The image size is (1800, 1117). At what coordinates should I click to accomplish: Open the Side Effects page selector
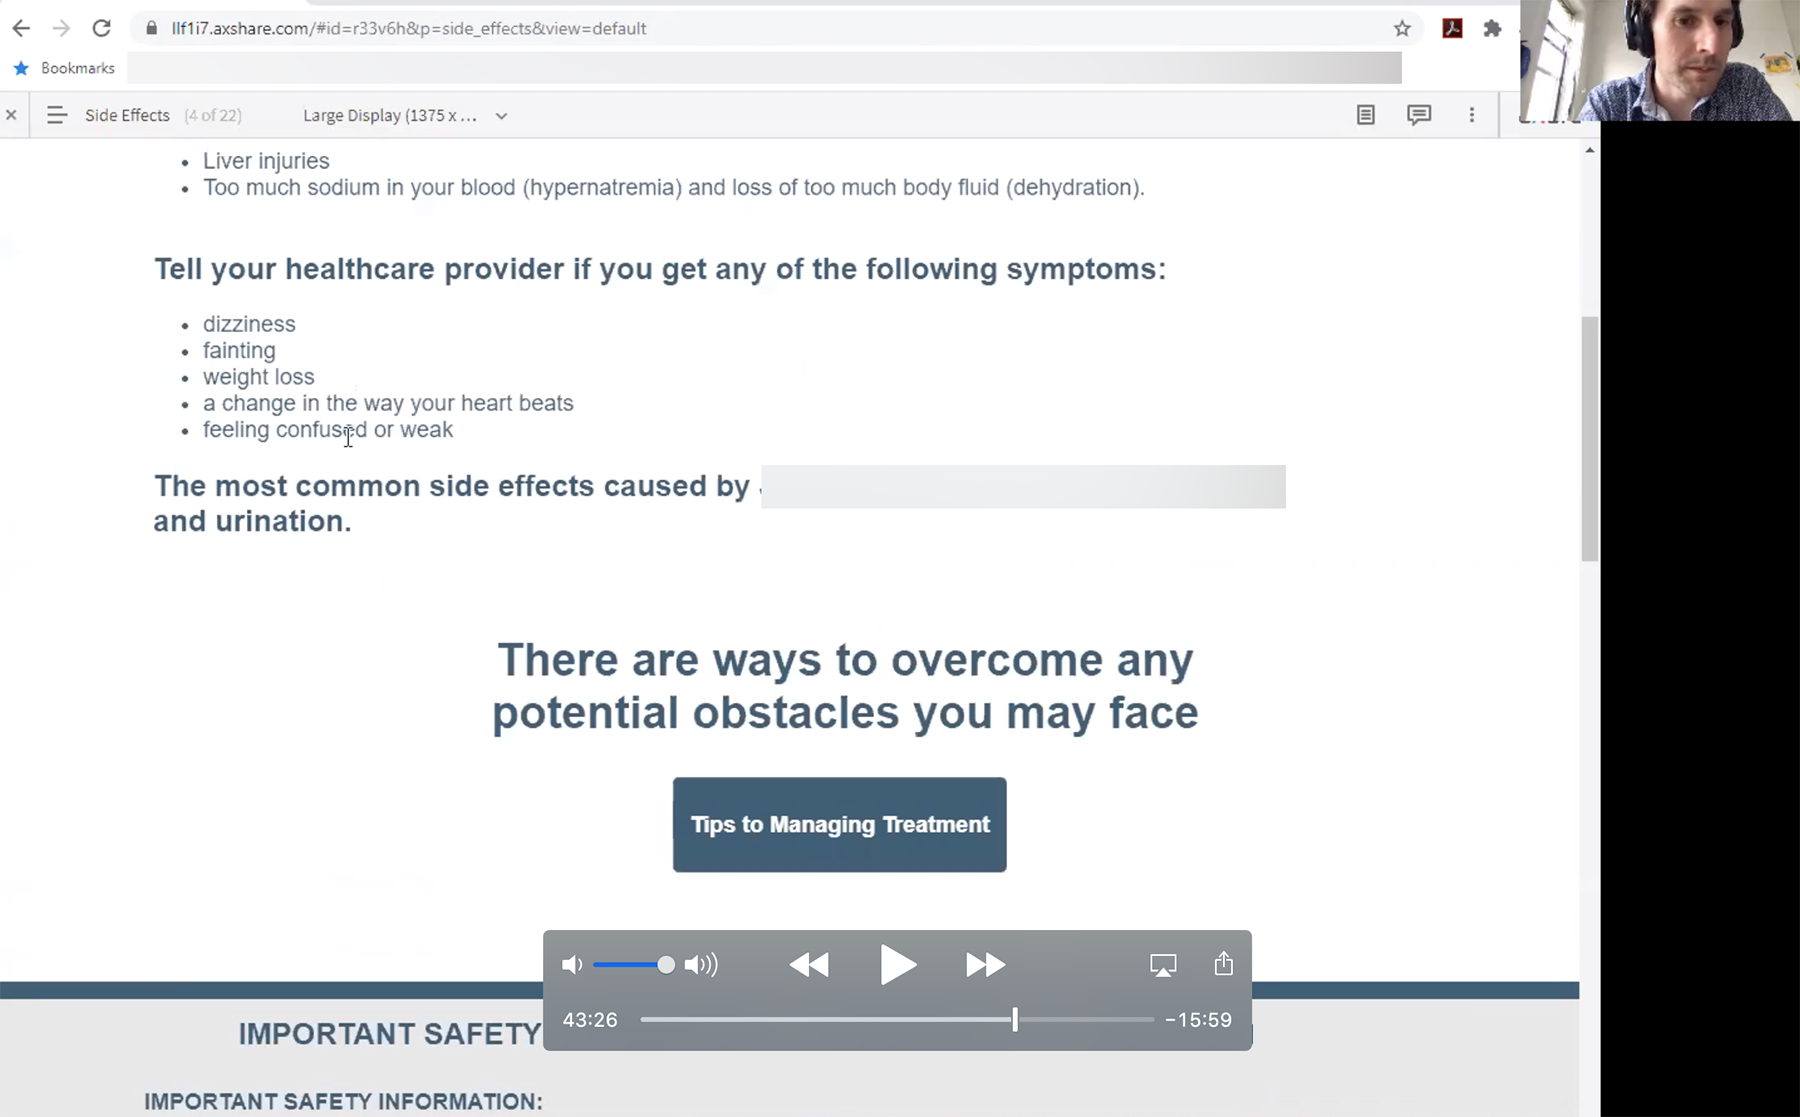127,115
